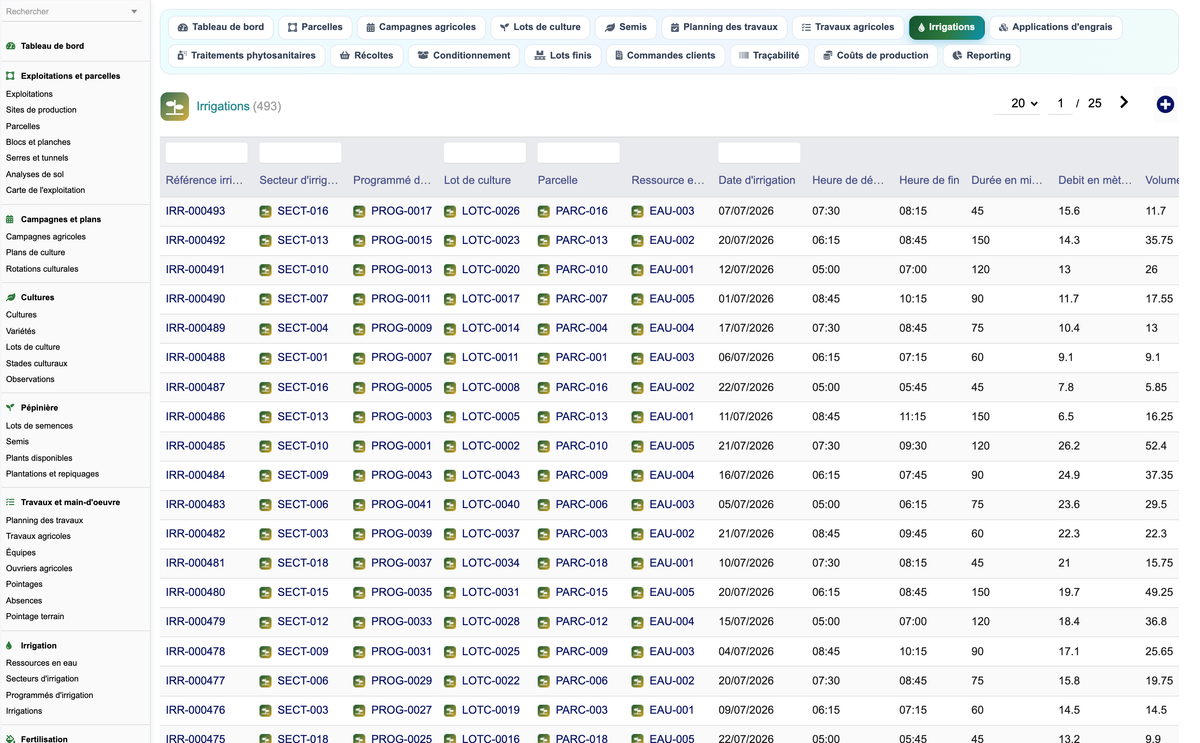Click the Irrigations module icon beside the title
This screenshot has width=1200, height=743.
point(175,106)
